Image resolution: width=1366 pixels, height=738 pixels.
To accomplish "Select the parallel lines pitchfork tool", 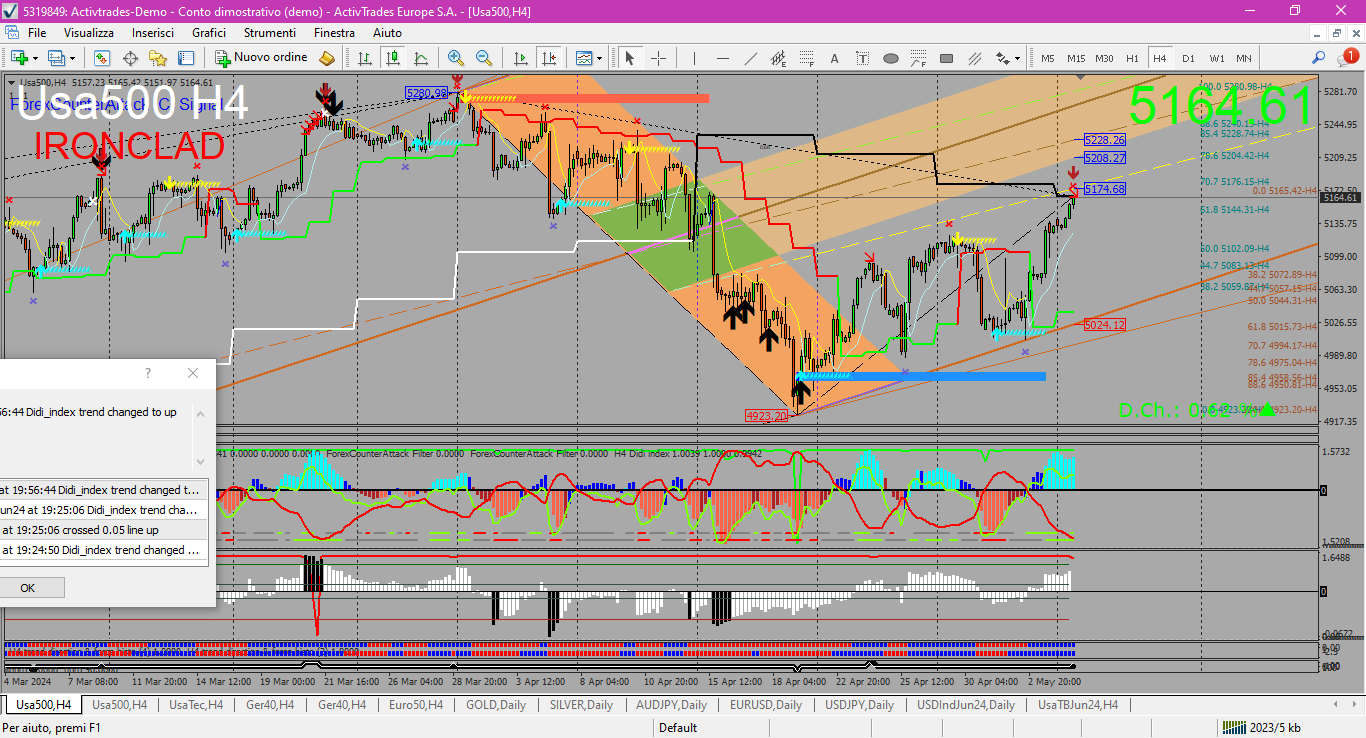I will coord(975,58).
